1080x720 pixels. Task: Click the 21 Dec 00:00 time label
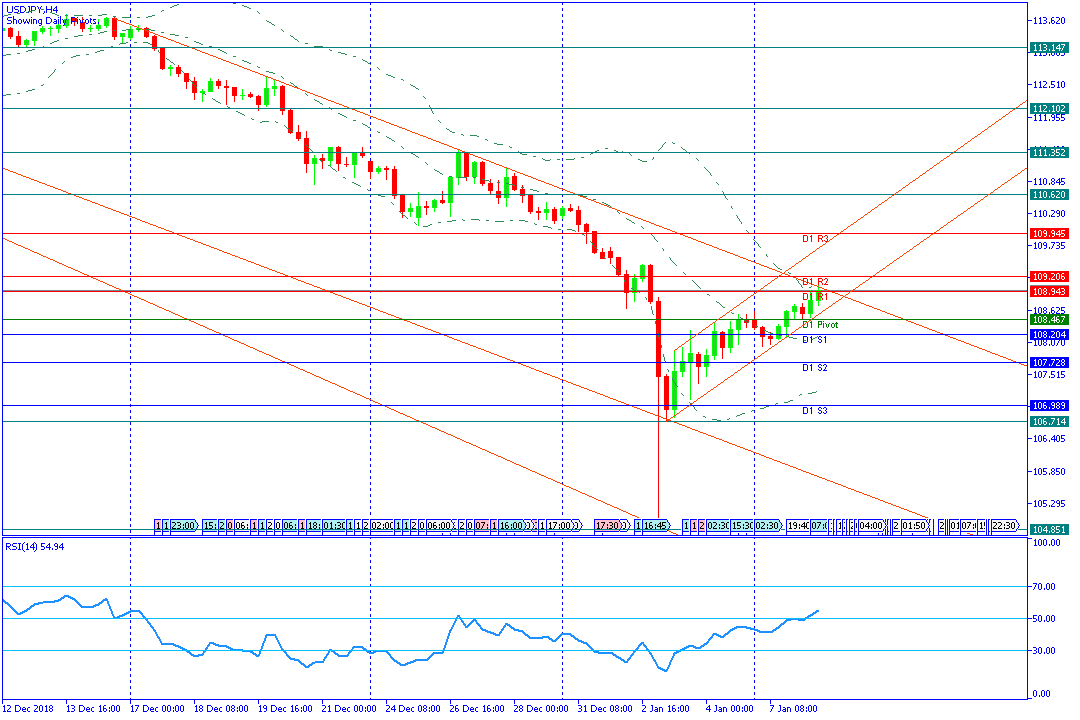click(349, 709)
